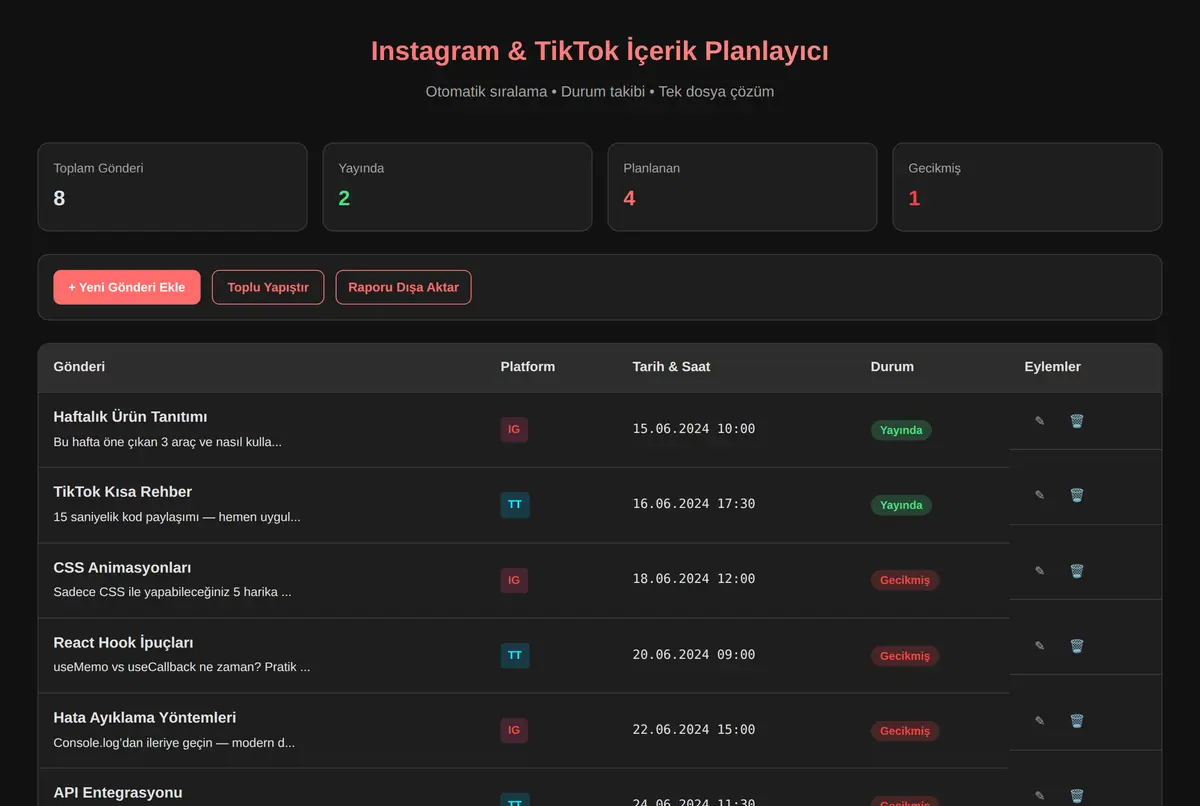
Task: Delete the TikTok Kısa Rehber post
Action: coord(1076,495)
